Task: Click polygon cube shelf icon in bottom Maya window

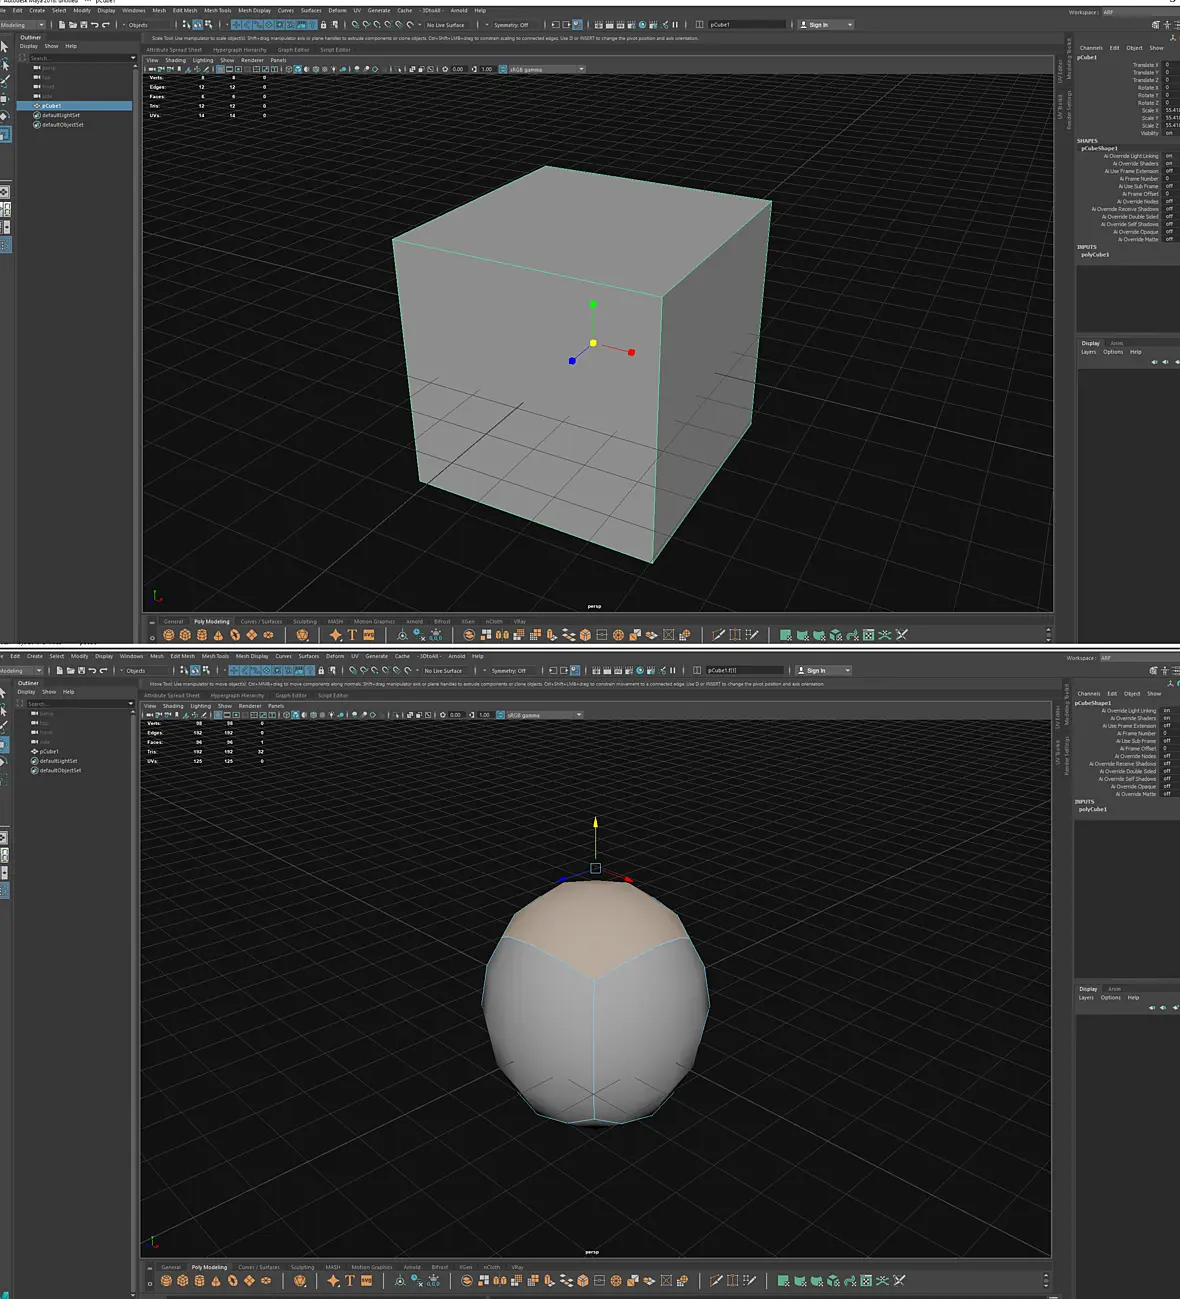Action: [183, 1281]
